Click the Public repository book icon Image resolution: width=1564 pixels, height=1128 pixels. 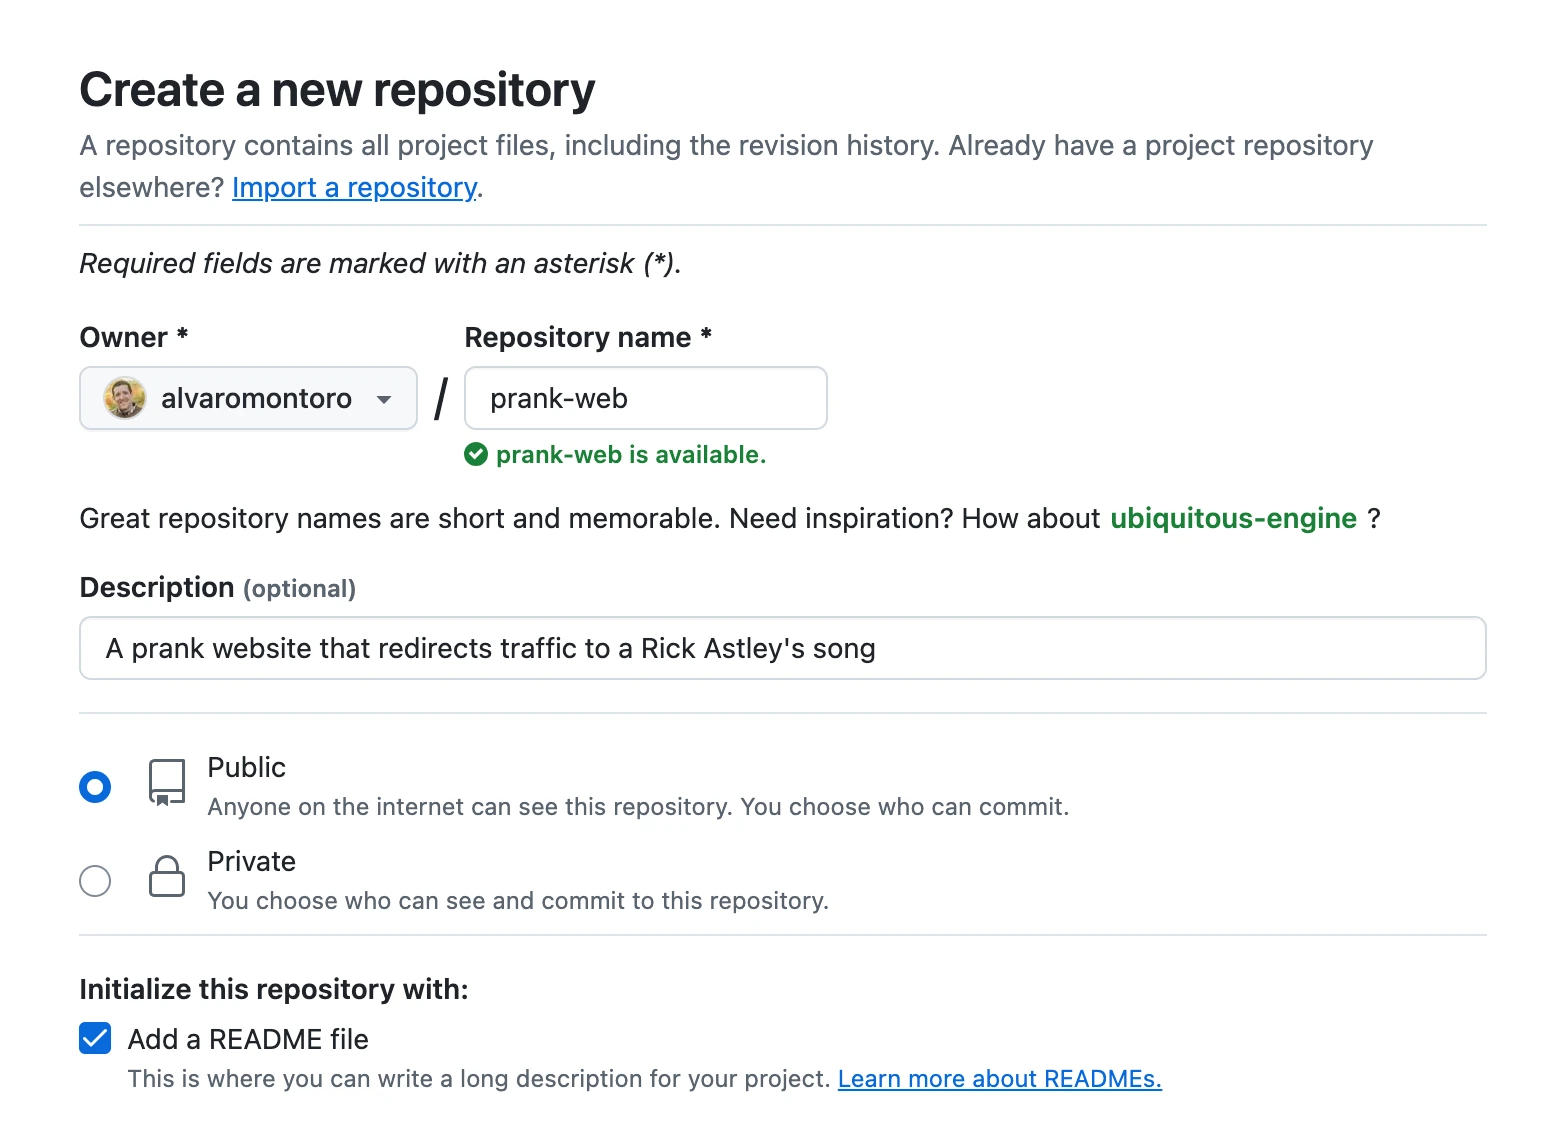[167, 782]
